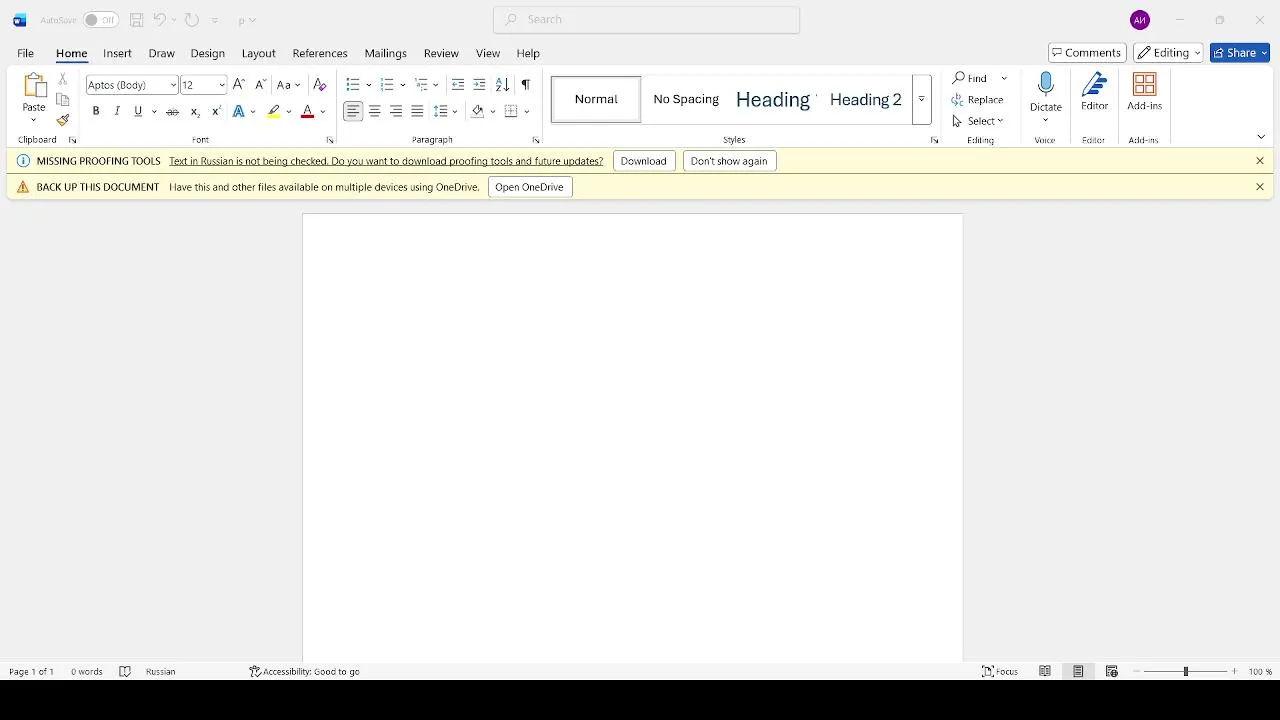Apply superscript formatting
This screenshot has height=720, width=1280.
coord(216,112)
